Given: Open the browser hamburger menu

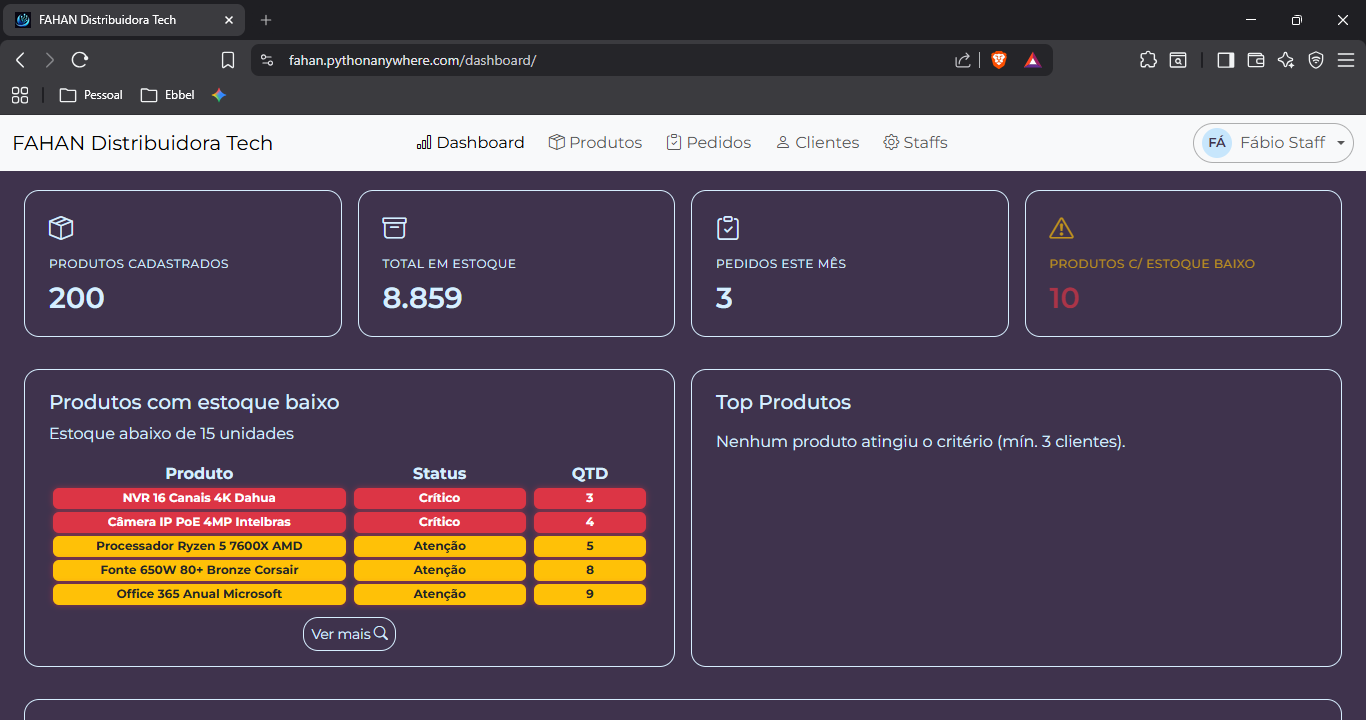Looking at the screenshot, I should point(1346,60).
